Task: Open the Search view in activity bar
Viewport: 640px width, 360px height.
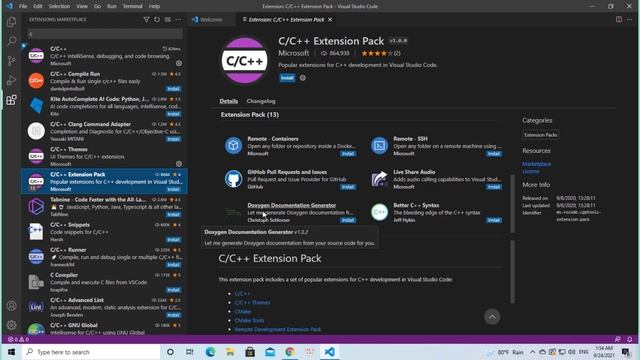Action: click(x=11, y=41)
